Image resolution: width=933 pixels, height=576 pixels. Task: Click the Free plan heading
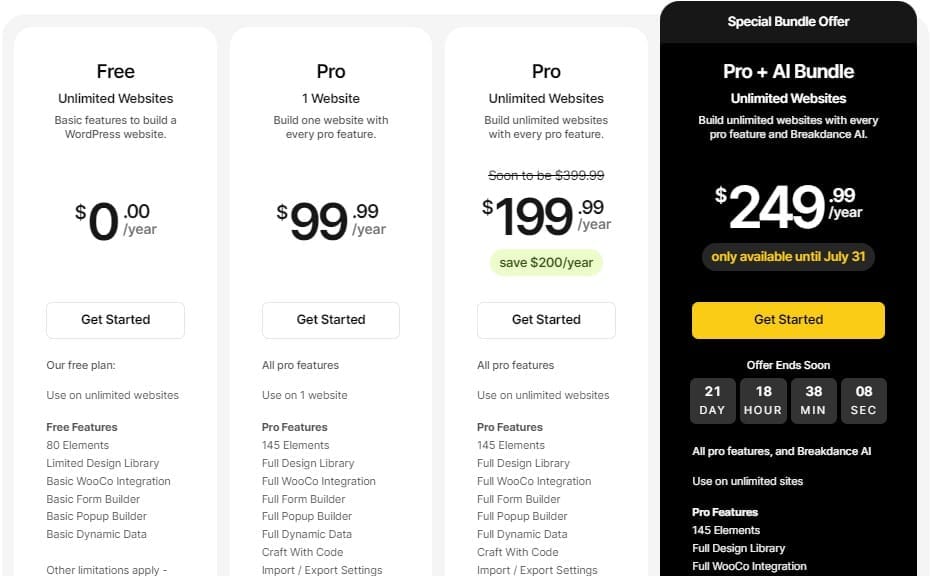click(x=115, y=72)
